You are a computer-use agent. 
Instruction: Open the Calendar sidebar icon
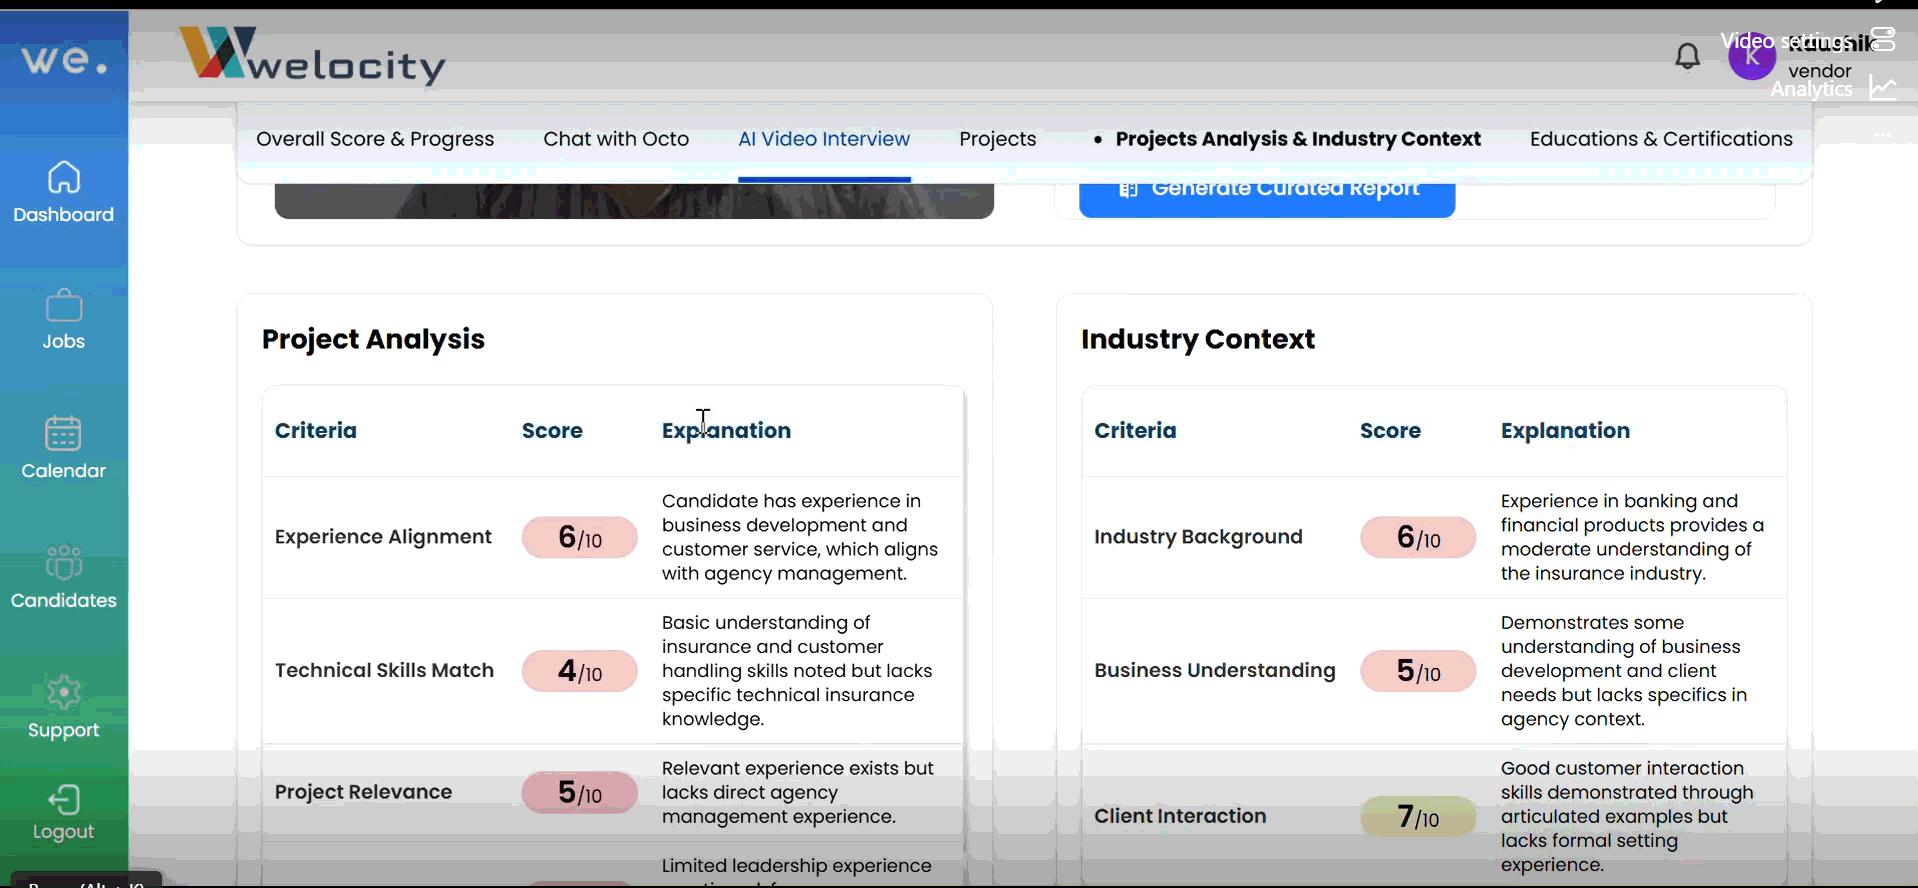coord(64,434)
